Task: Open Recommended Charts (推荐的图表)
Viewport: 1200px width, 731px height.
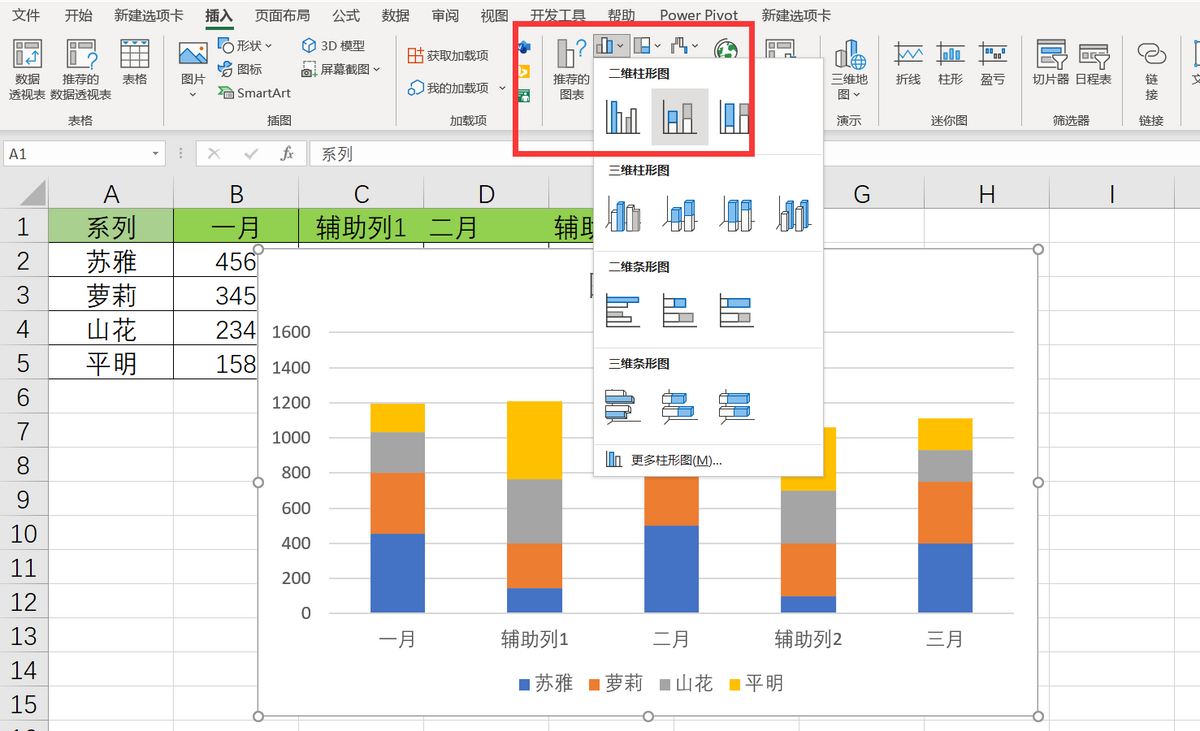Action: [571, 70]
